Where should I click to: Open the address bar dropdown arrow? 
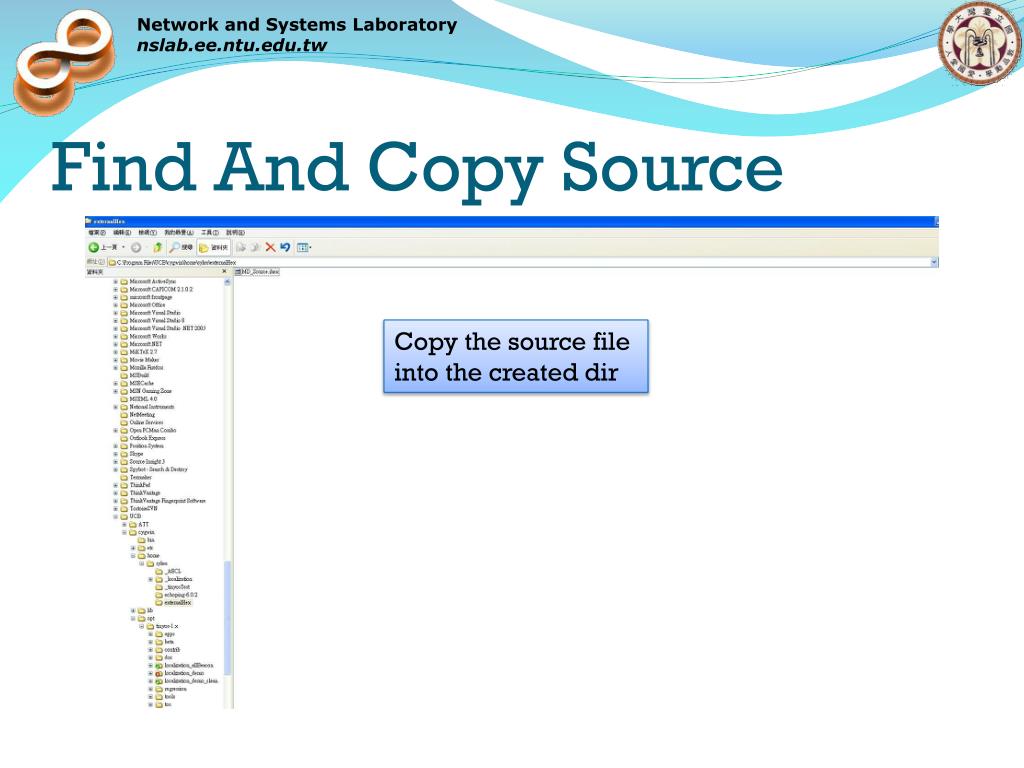point(934,262)
